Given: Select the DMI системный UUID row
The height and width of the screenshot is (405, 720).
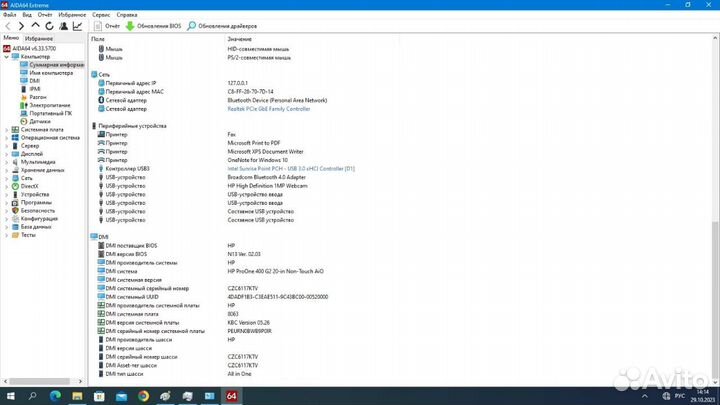Looking at the screenshot, I should point(214,297).
